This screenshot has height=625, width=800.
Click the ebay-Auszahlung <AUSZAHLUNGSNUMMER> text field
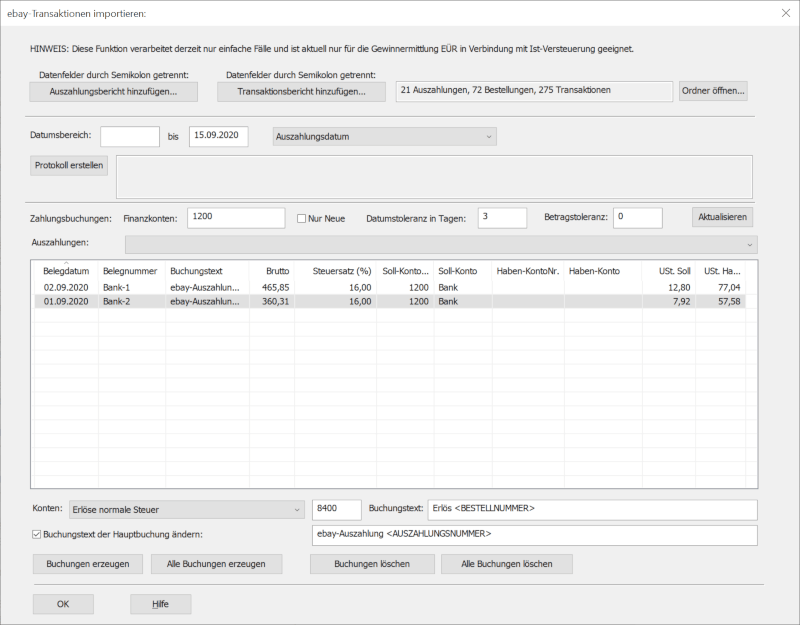(x=535, y=535)
